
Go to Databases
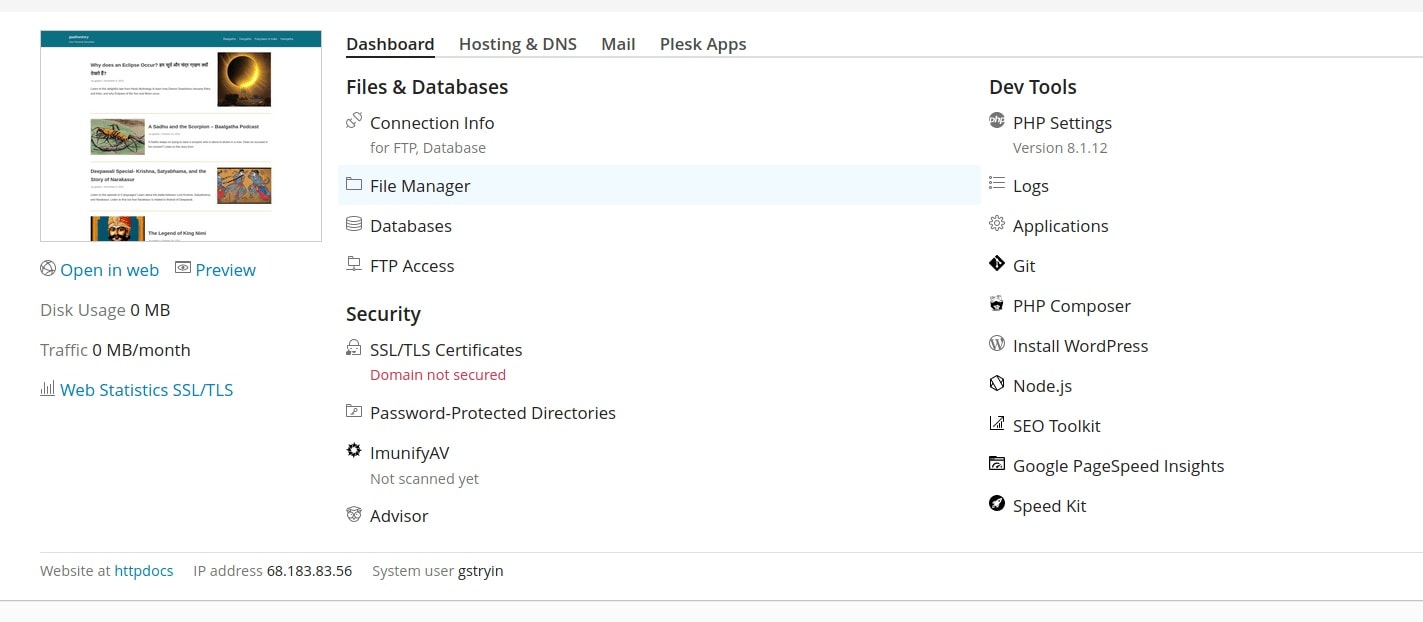click(x=411, y=226)
